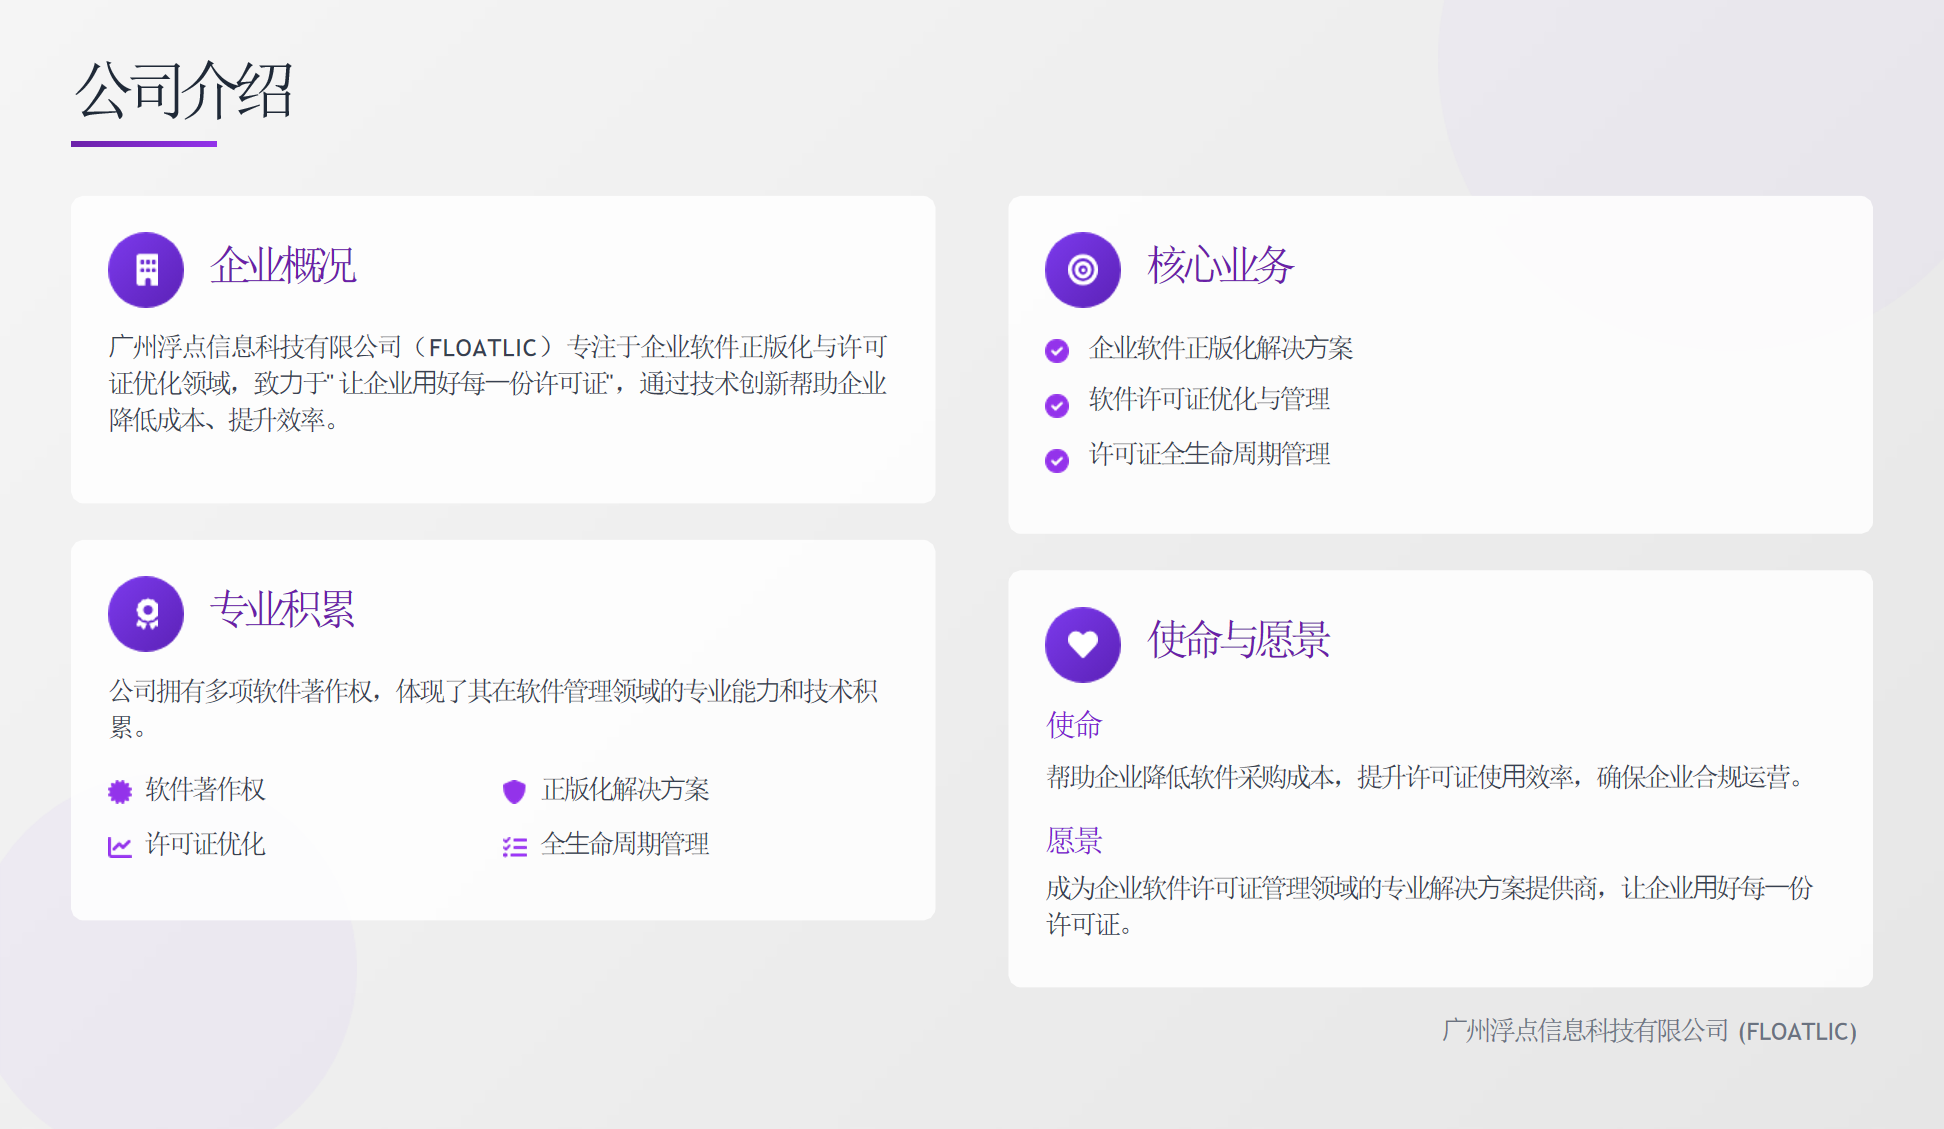Click the heart icon beside 使命与愿景
1944x1129 pixels.
tap(1082, 645)
